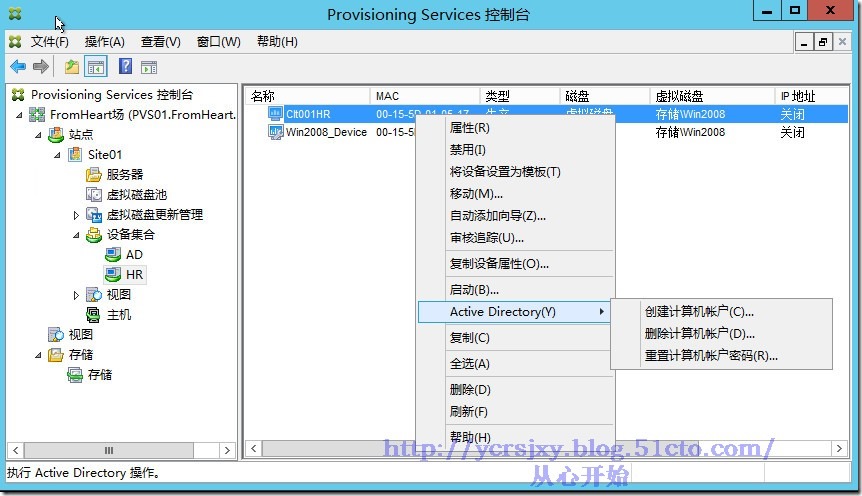
Task: Sort by the 虚拟磁盘 column header
Action: [x=712, y=96]
